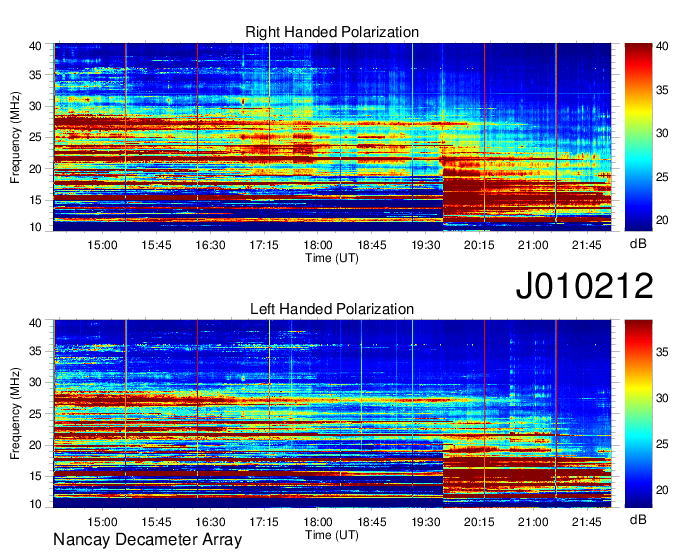
Task: Click "Frequency (MHz)" label of Right Handed plot
Action: tap(15, 137)
